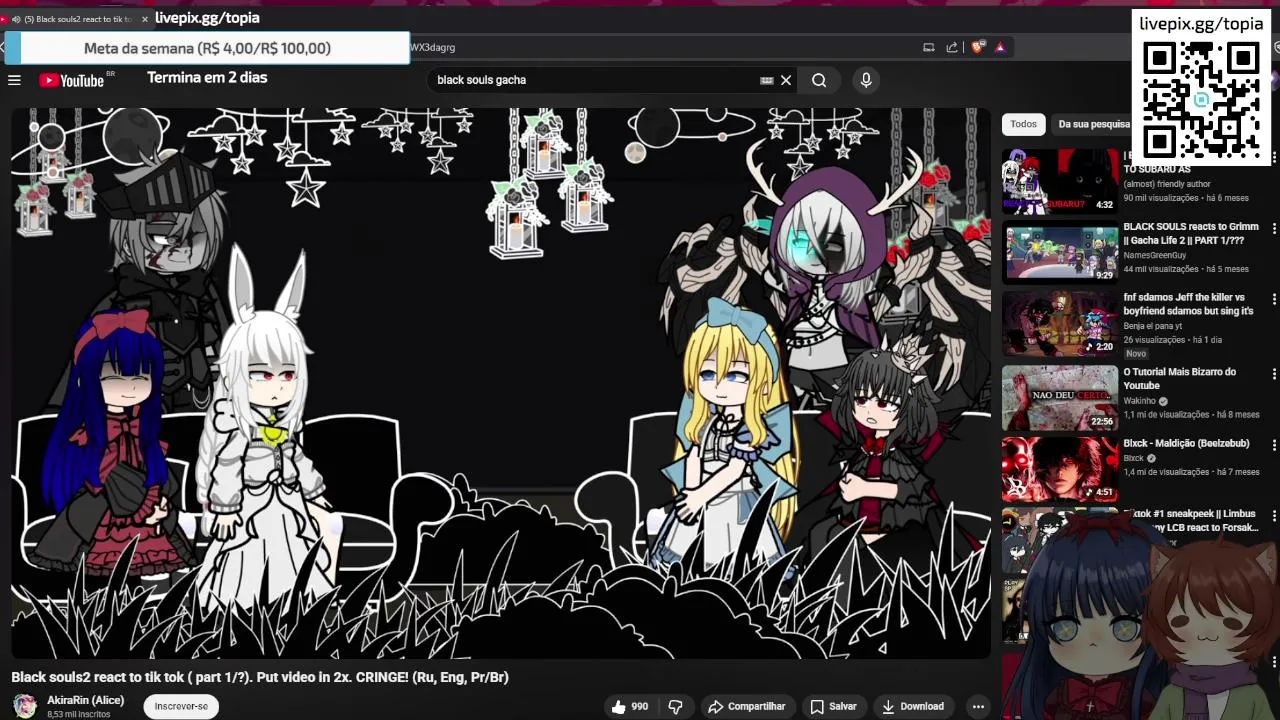
Task: Share the video via Compartilhar
Action: click(746, 706)
